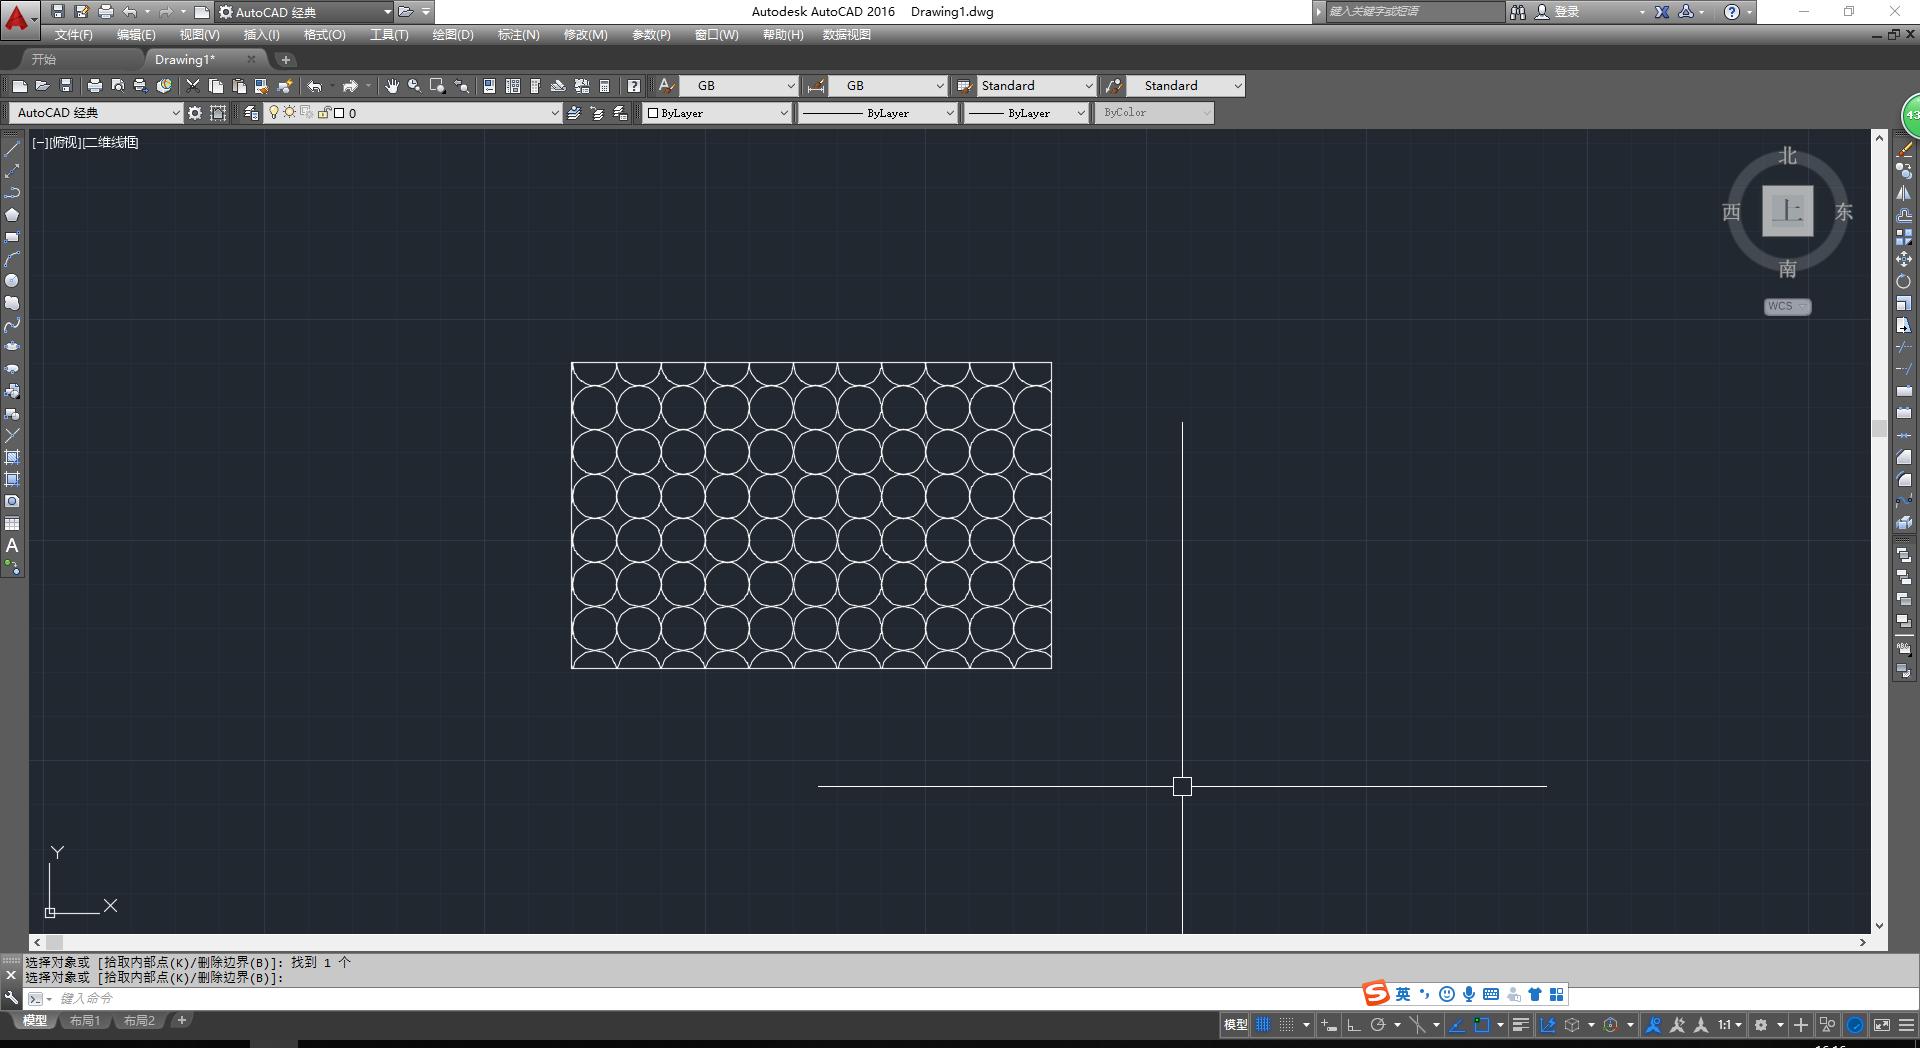
Task: Click the Save icon in standard toolbar
Action: tap(66, 86)
